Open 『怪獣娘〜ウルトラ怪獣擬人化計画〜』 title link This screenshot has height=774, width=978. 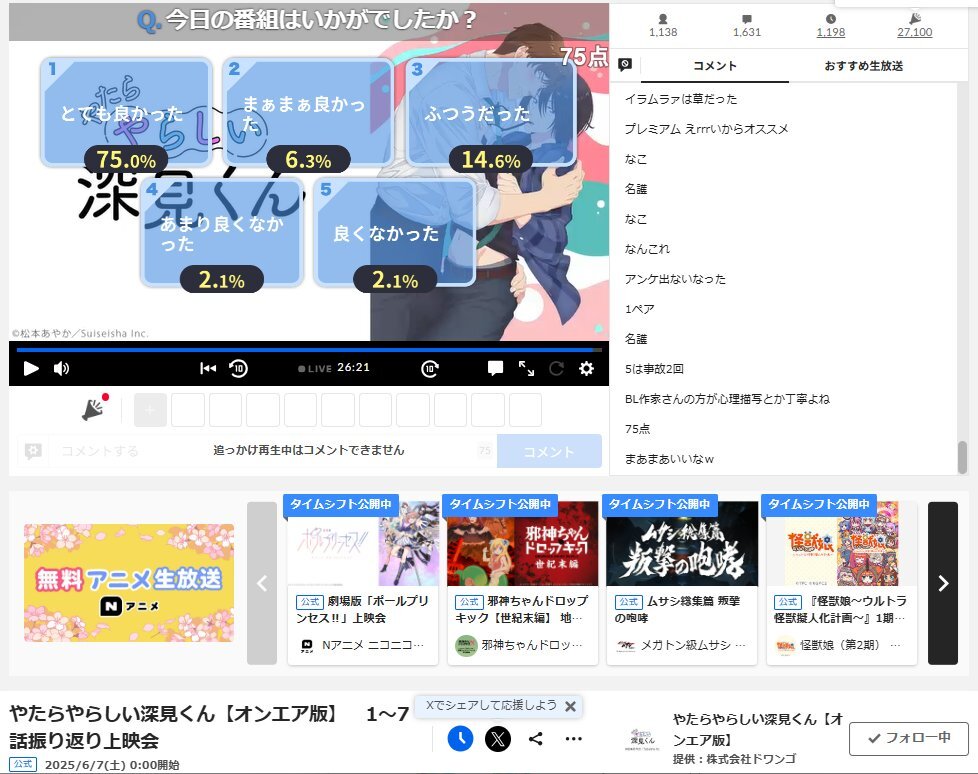tap(841, 609)
